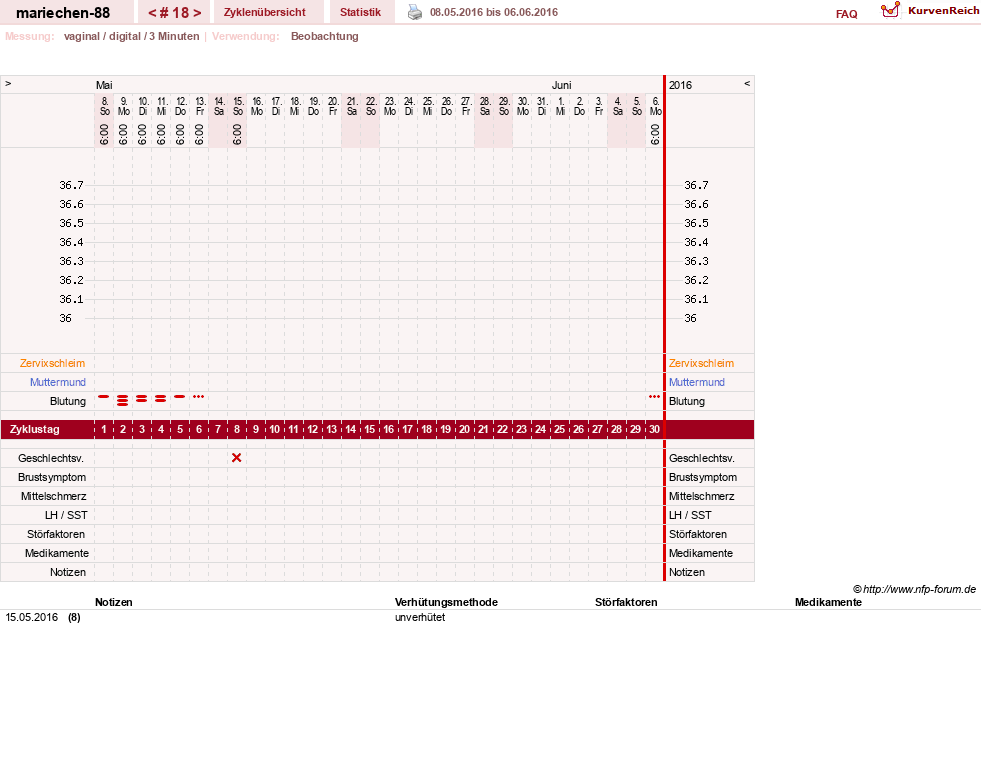This screenshot has width=981, height=781.
Task: Click the left Muttermund label
Action: tap(58, 382)
